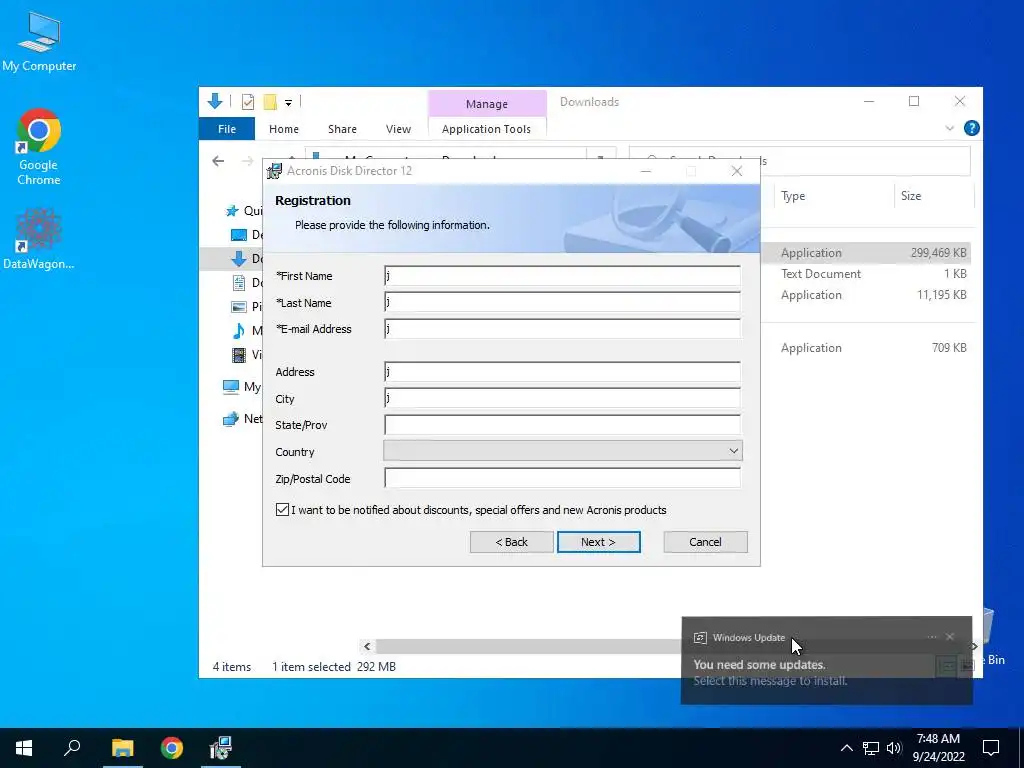Open the File tab in Explorer
This screenshot has width=1024, height=768.
click(227, 129)
